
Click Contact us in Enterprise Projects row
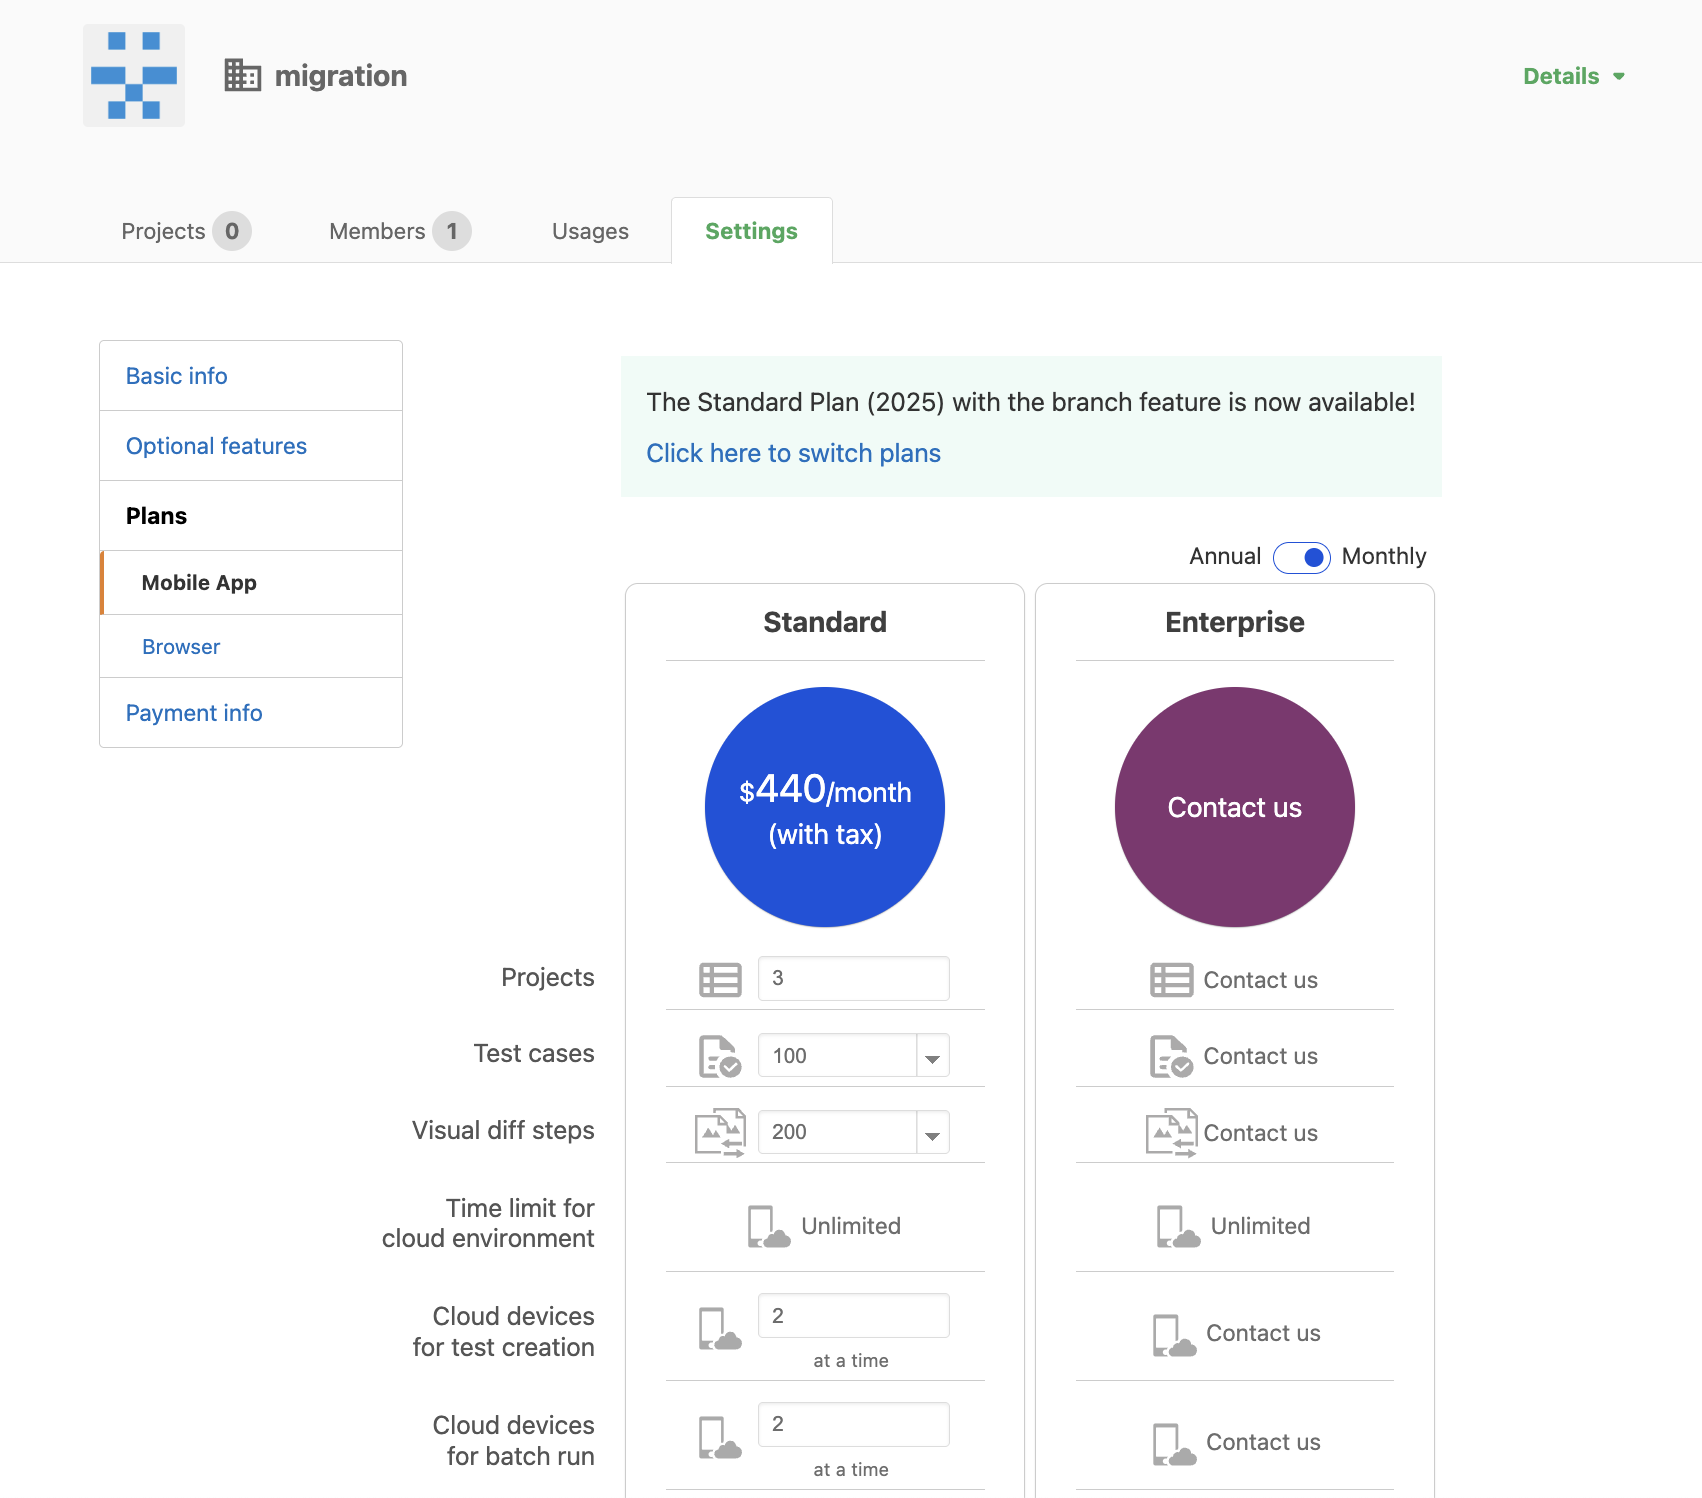pos(1260,980)
